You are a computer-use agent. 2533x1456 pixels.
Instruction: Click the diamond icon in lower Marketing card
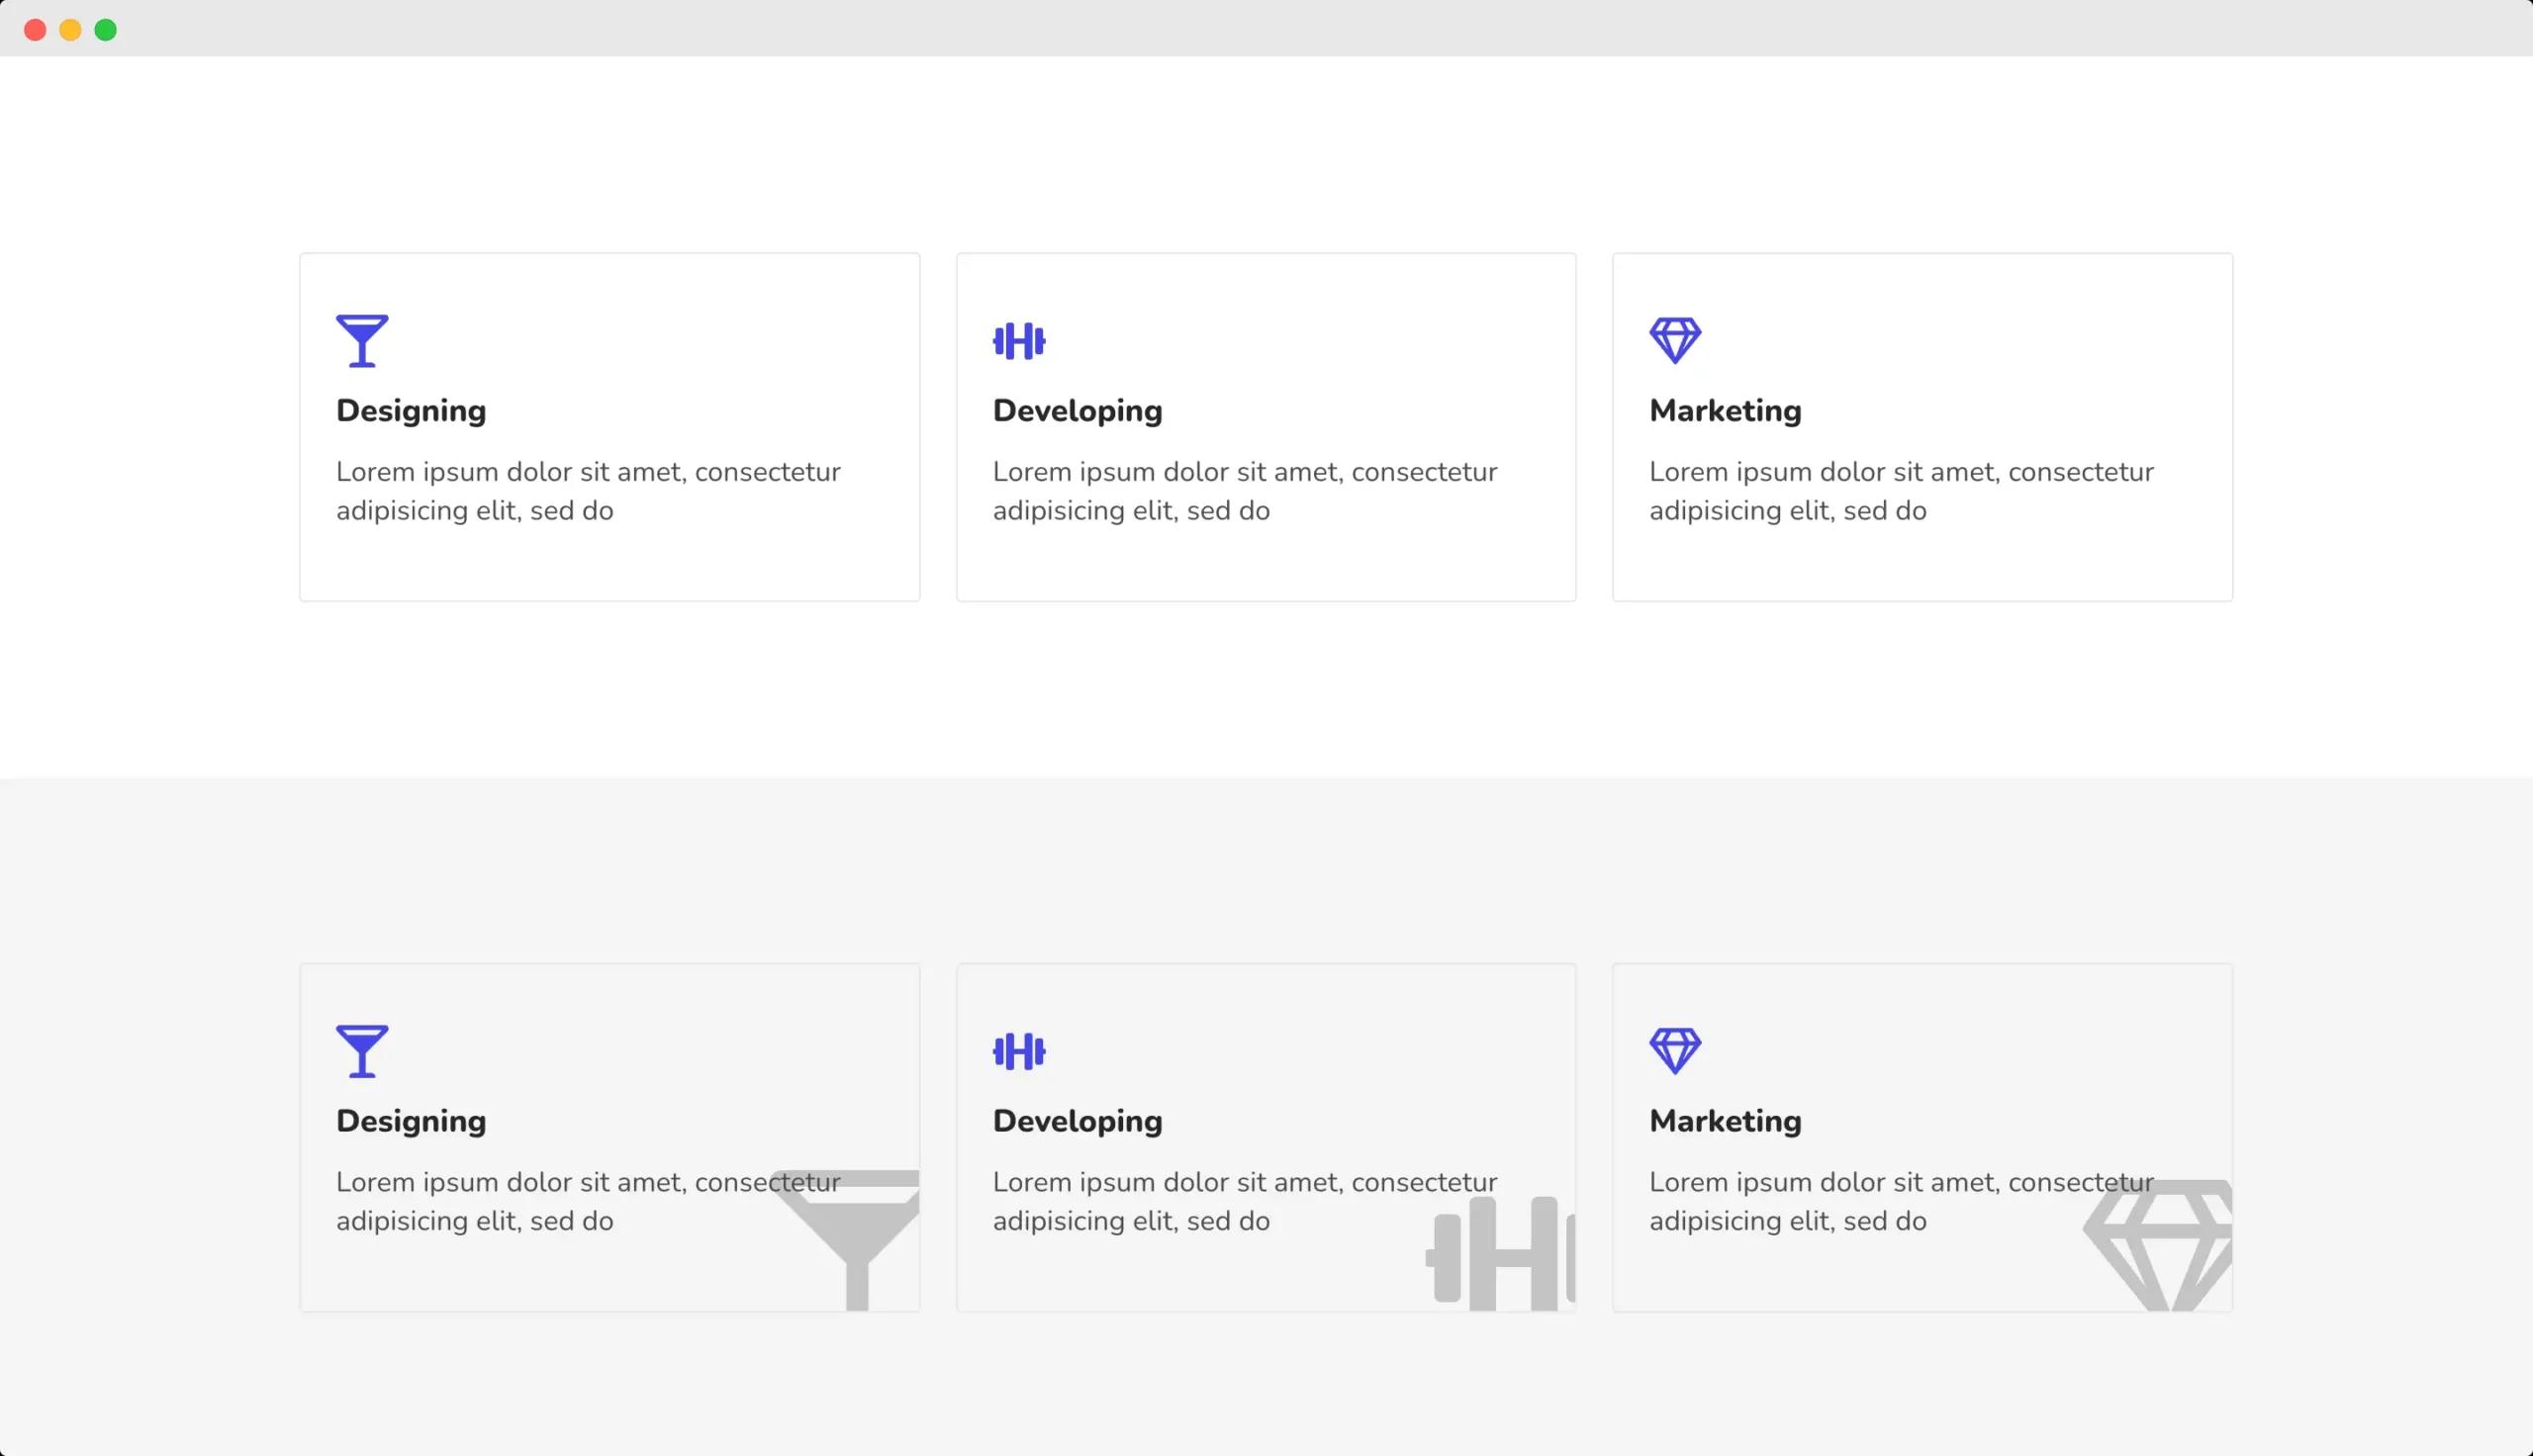1675,1052
